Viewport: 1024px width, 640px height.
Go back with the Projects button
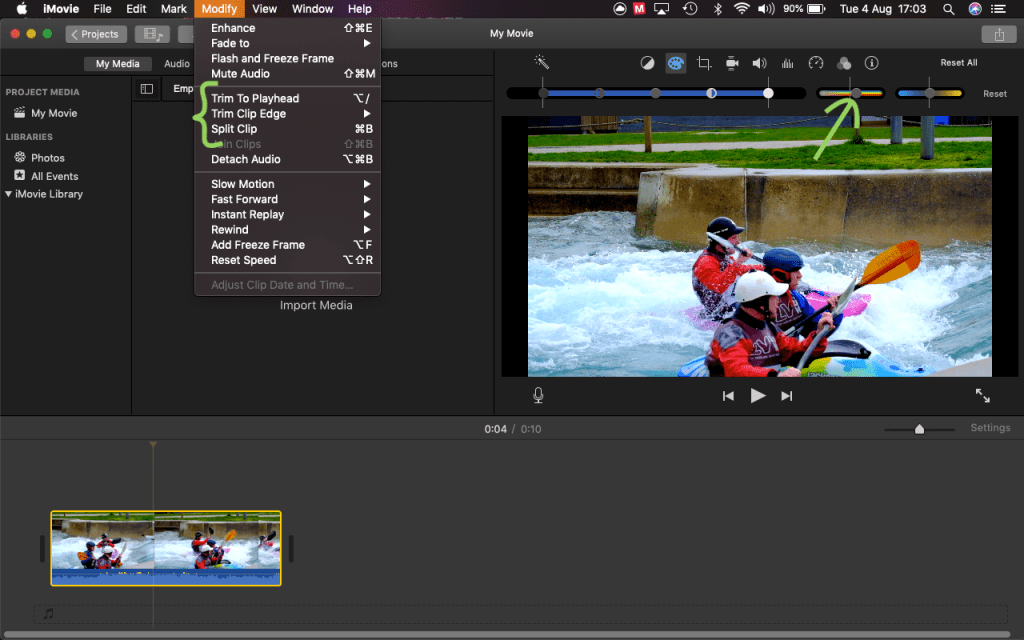click(96, 34)
